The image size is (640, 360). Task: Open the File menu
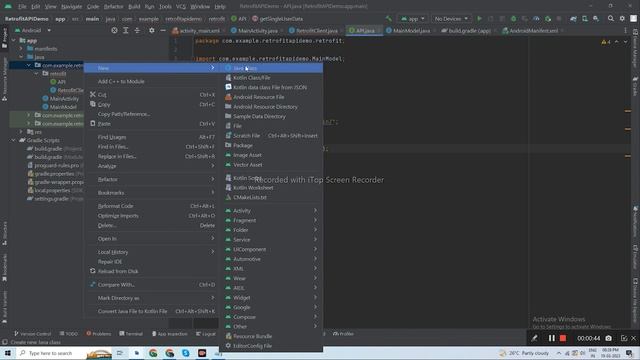(22, 7)
